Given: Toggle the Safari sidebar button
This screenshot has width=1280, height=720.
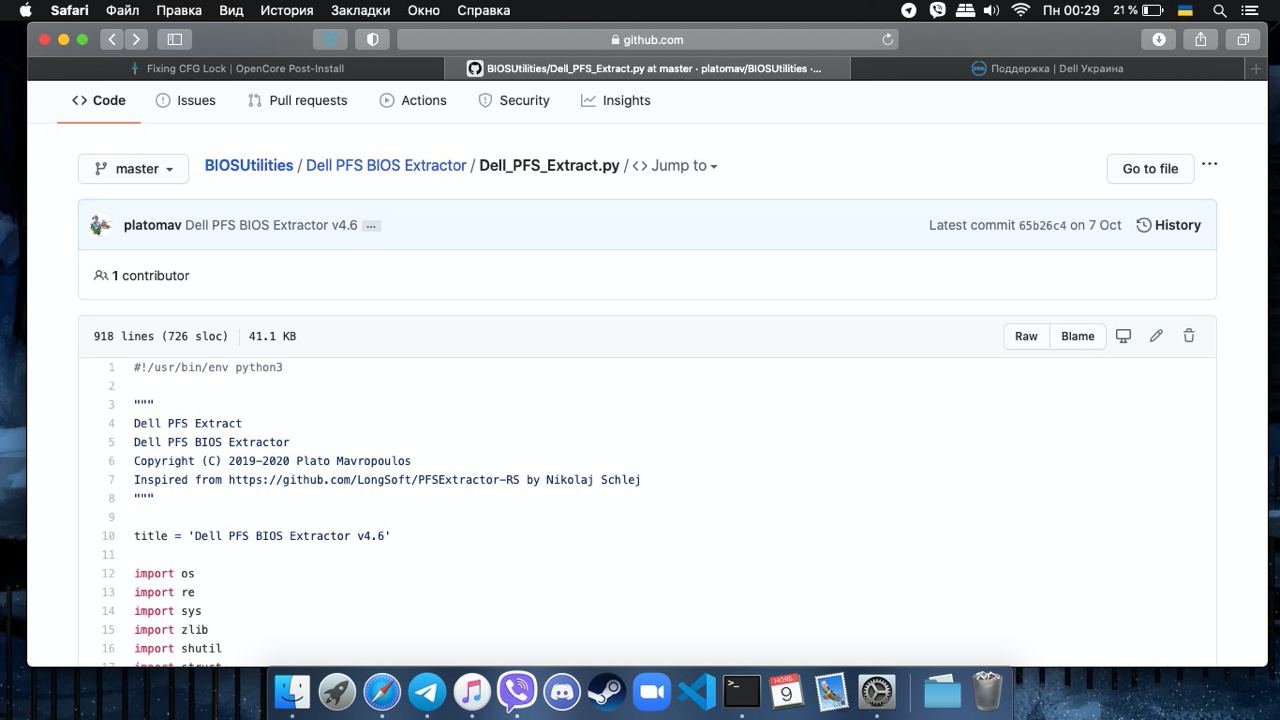Looking at the screenshot, I should pos(174,39).
